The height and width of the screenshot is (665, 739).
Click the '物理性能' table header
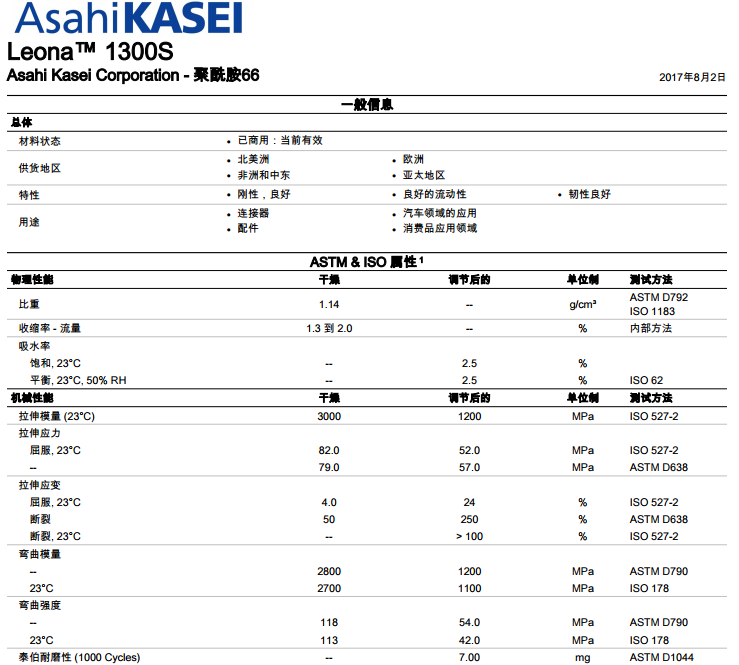[x=32, y=280]
